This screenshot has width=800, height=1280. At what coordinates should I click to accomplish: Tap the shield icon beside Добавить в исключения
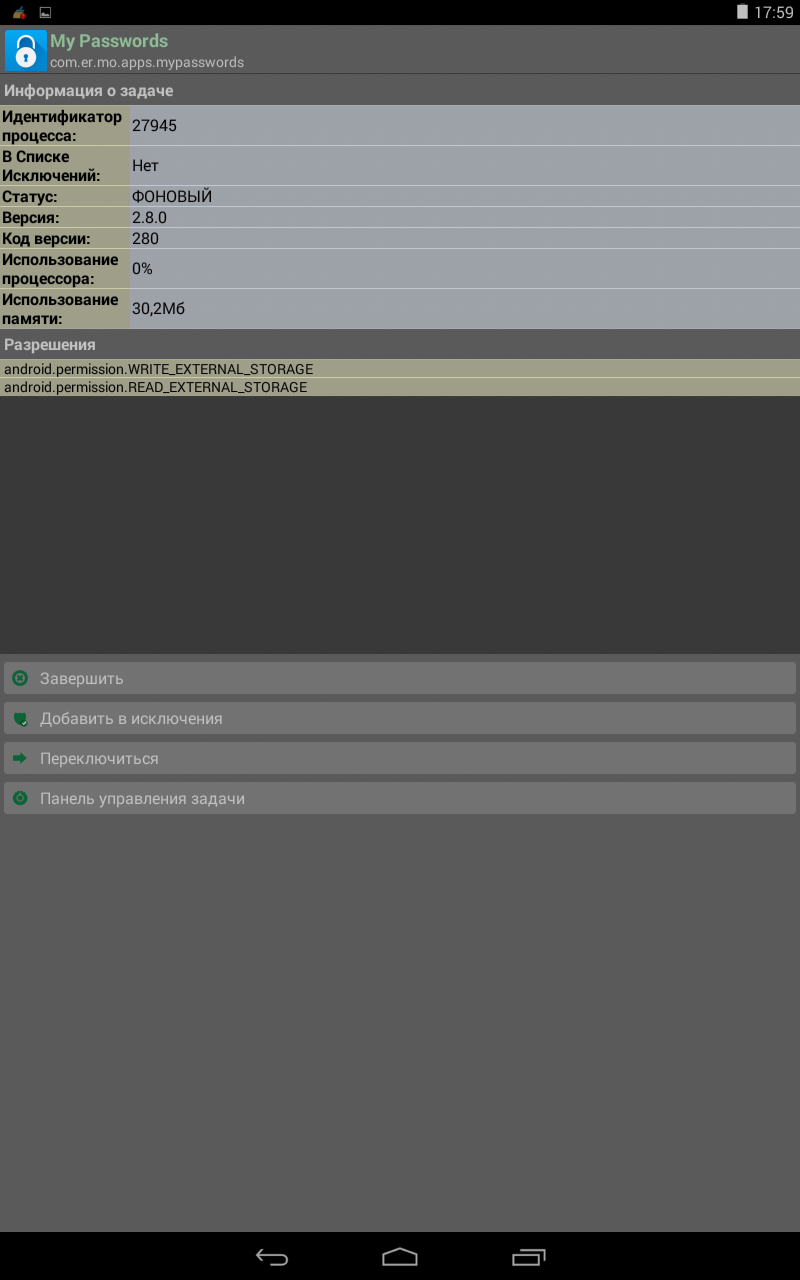pyautogui.click(x=20, y=718)
